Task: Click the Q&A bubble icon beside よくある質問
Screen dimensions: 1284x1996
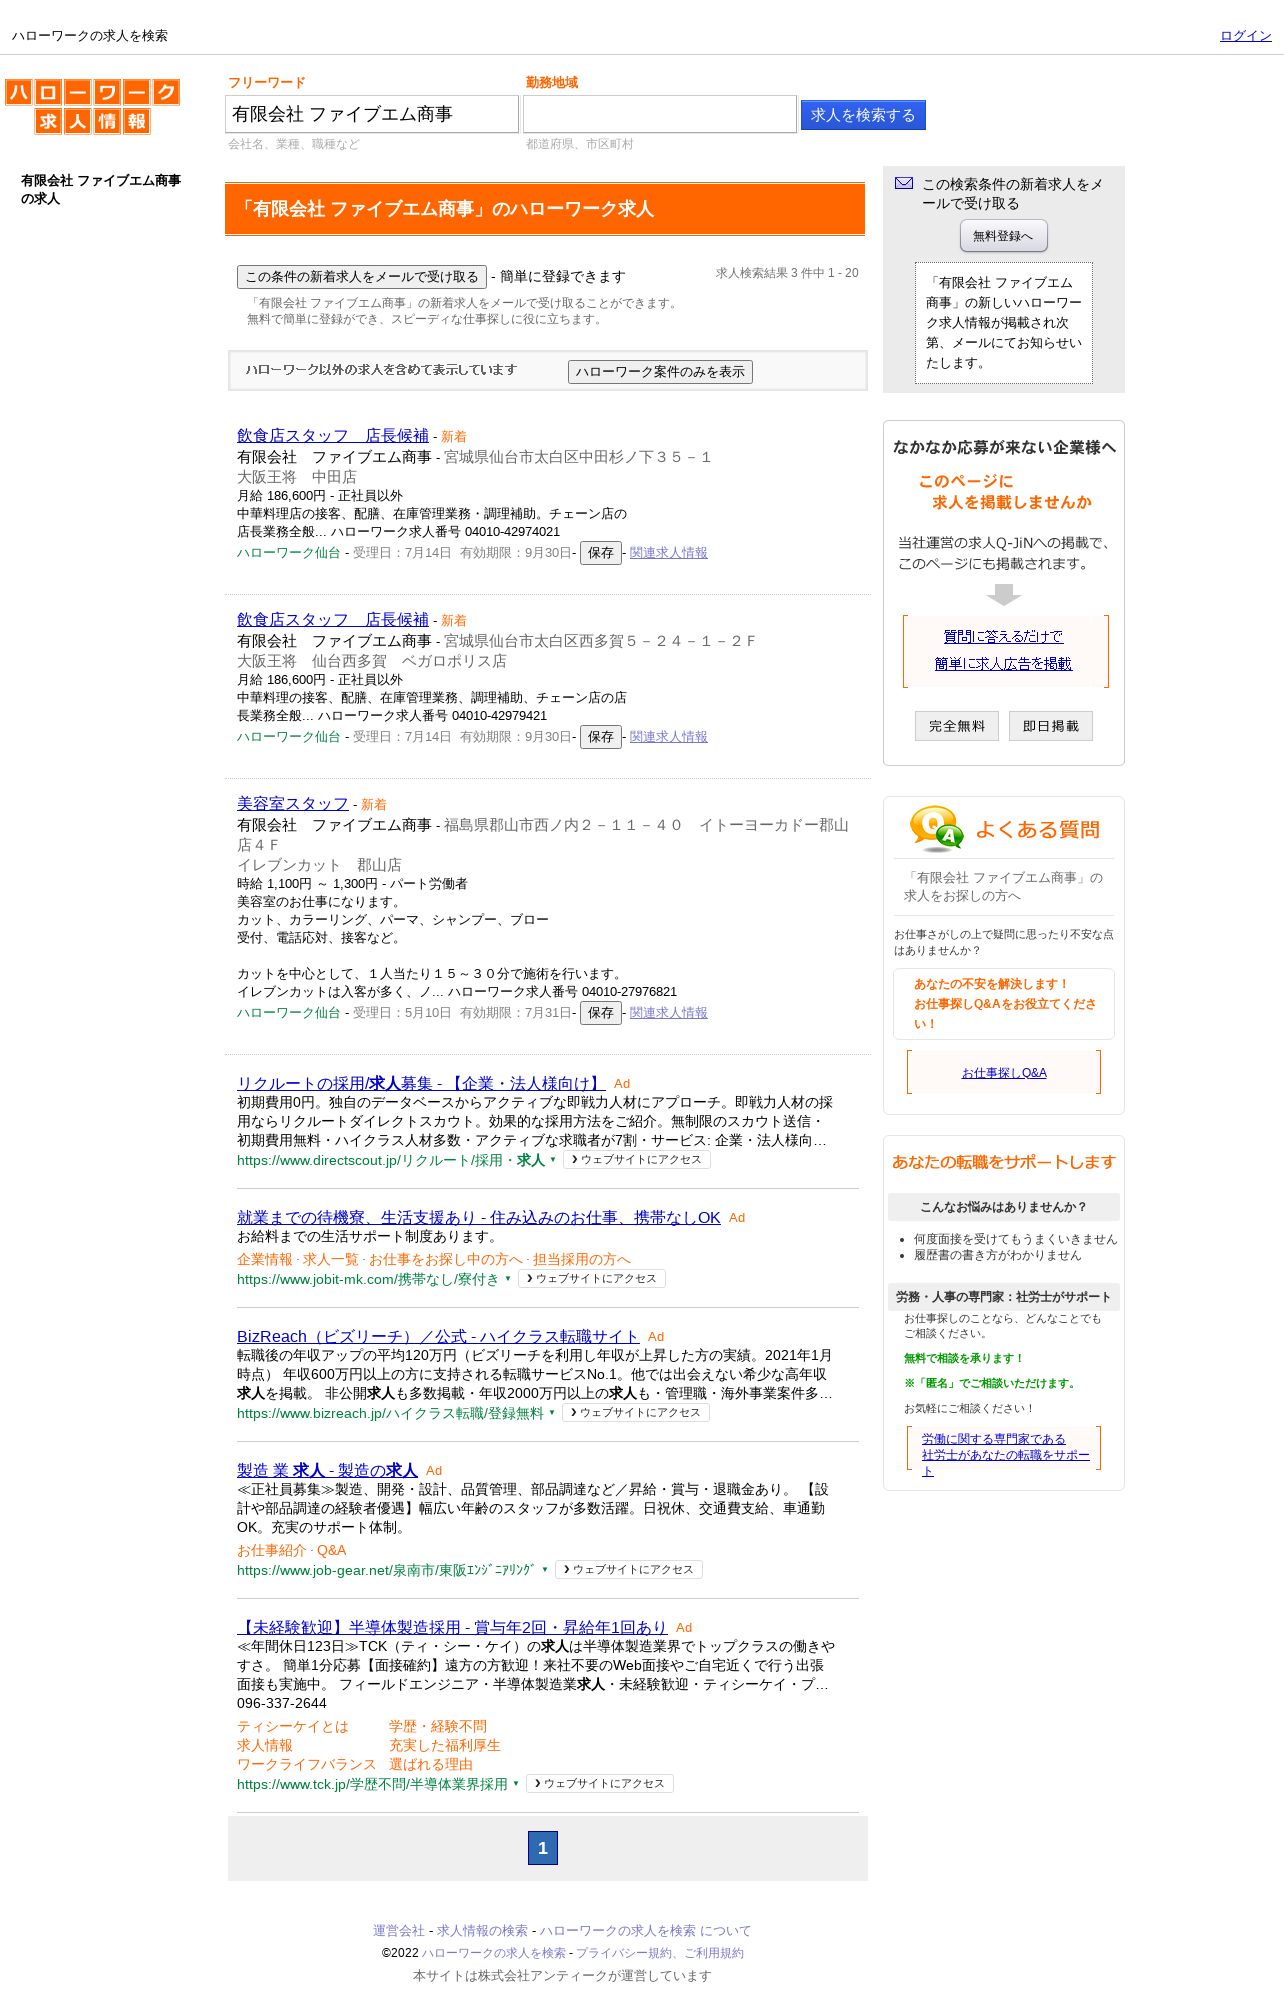Action: (x=936, y=828)
